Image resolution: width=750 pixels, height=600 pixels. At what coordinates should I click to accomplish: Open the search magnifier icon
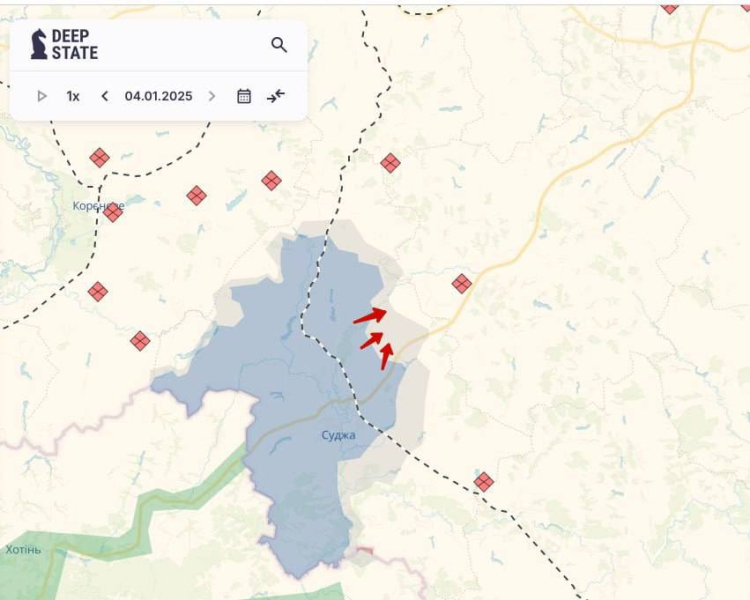(279, 45)
